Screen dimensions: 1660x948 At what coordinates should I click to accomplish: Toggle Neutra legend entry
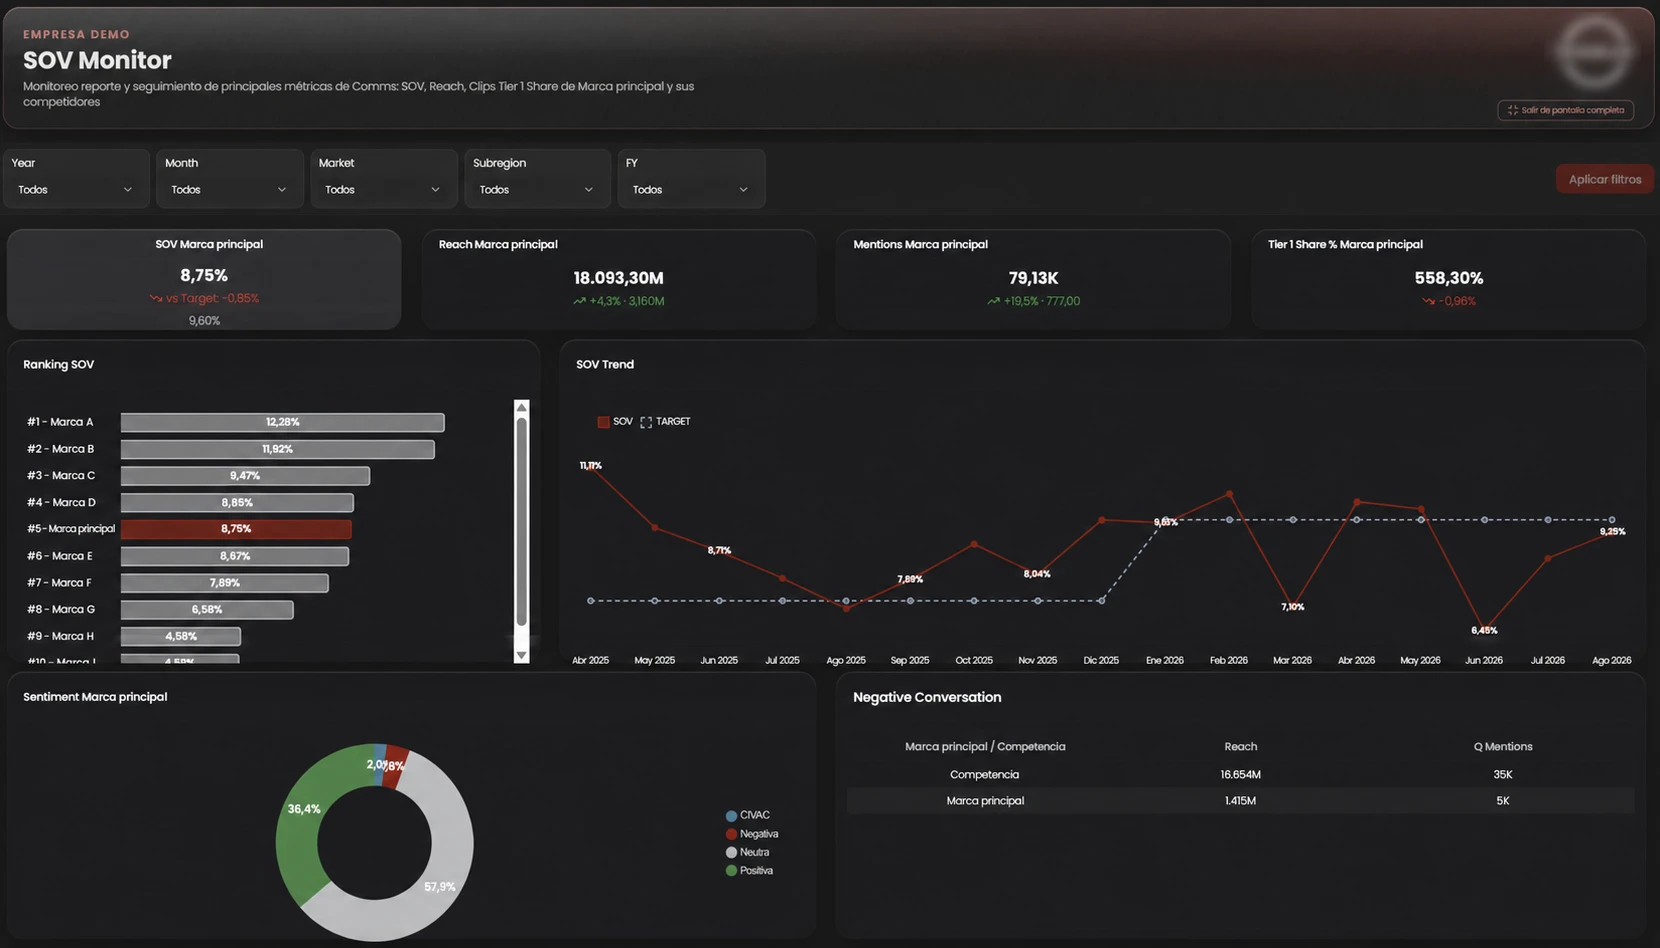748,853
